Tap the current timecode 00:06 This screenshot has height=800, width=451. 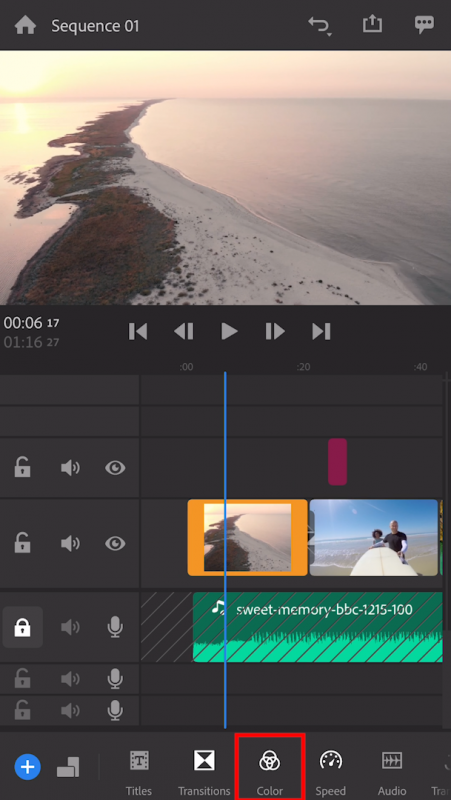31,323
